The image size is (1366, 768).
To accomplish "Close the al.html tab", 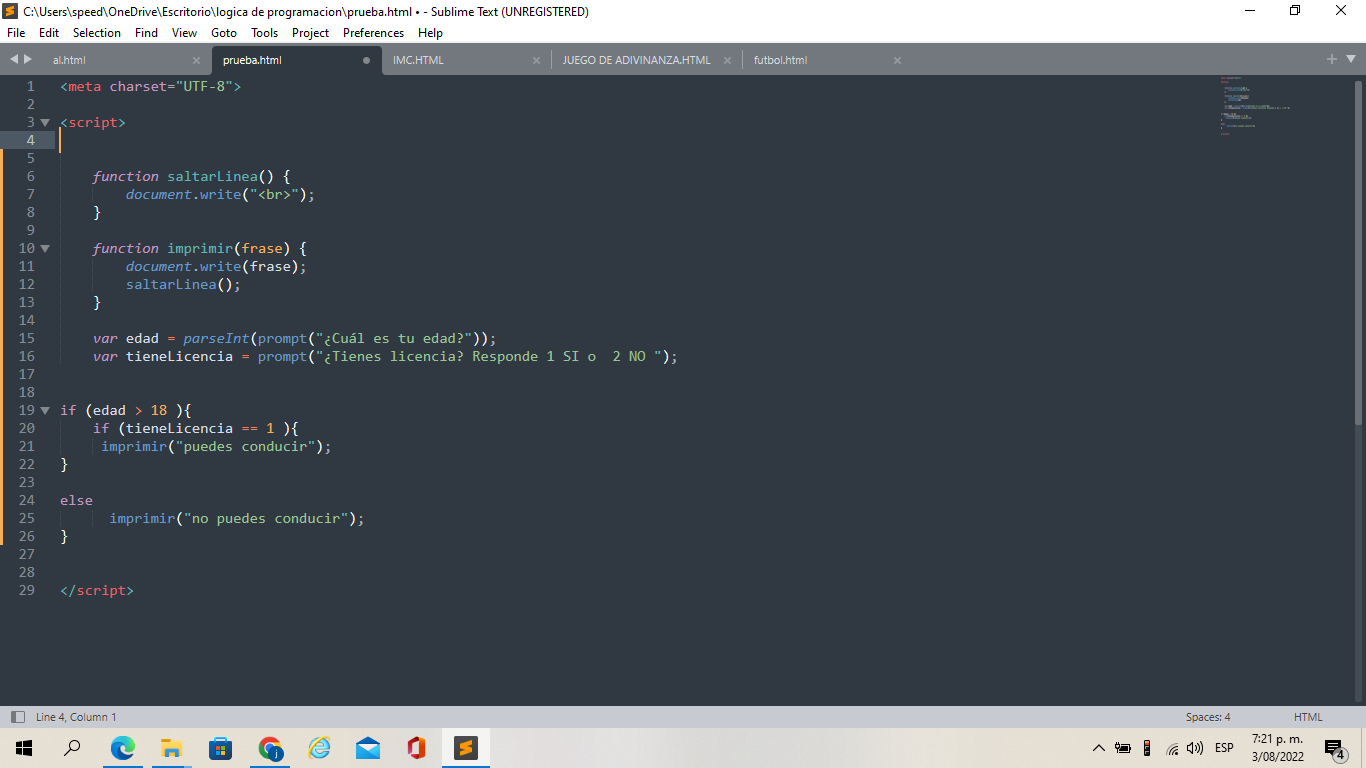I will point(195,60).
